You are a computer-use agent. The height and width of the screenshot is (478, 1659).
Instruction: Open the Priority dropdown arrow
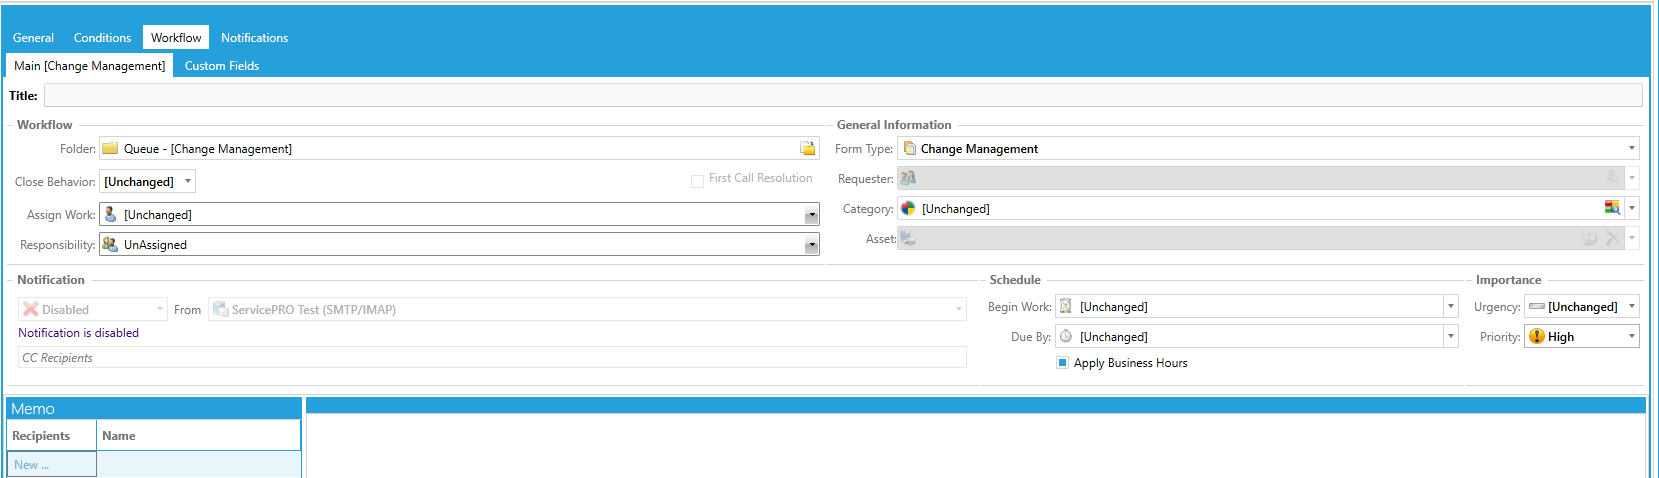1632,336
